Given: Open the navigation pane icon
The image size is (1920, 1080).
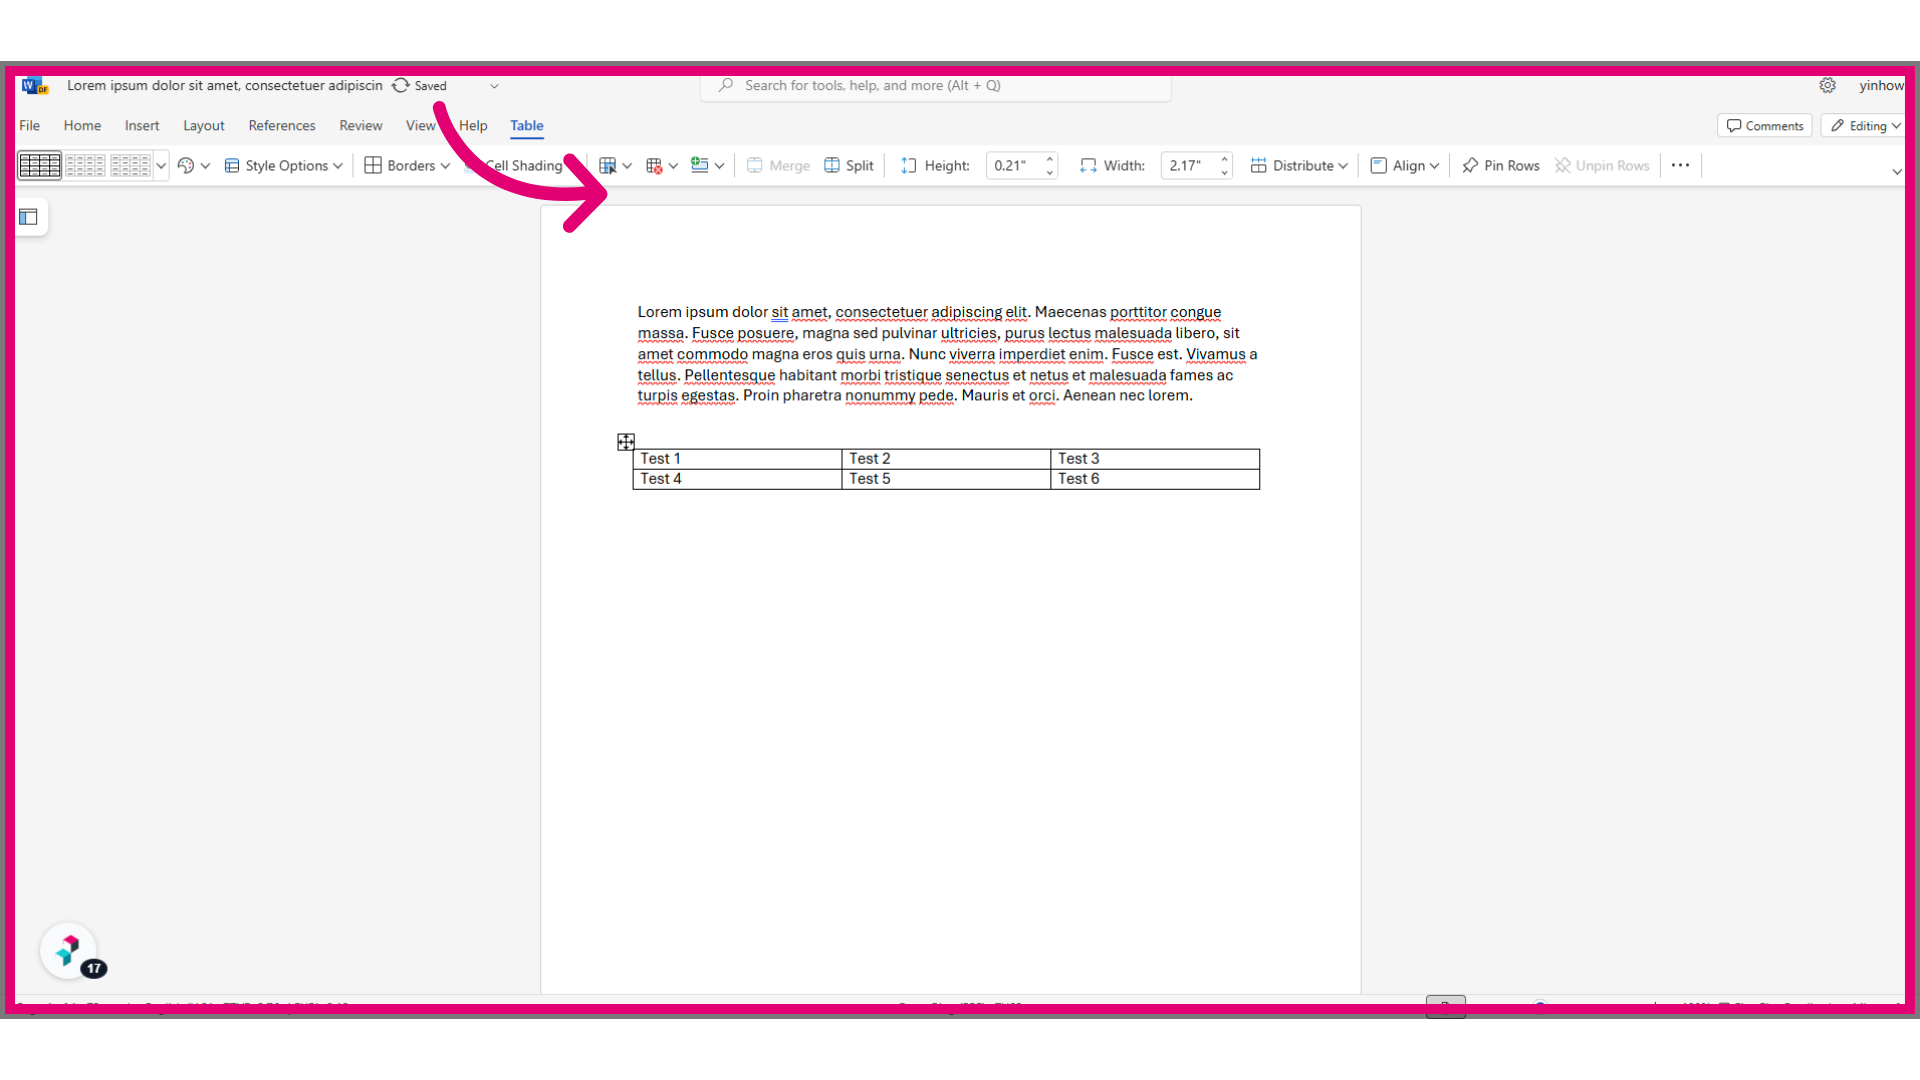Looking at the screenshot, I should click(x=28, y=217).
